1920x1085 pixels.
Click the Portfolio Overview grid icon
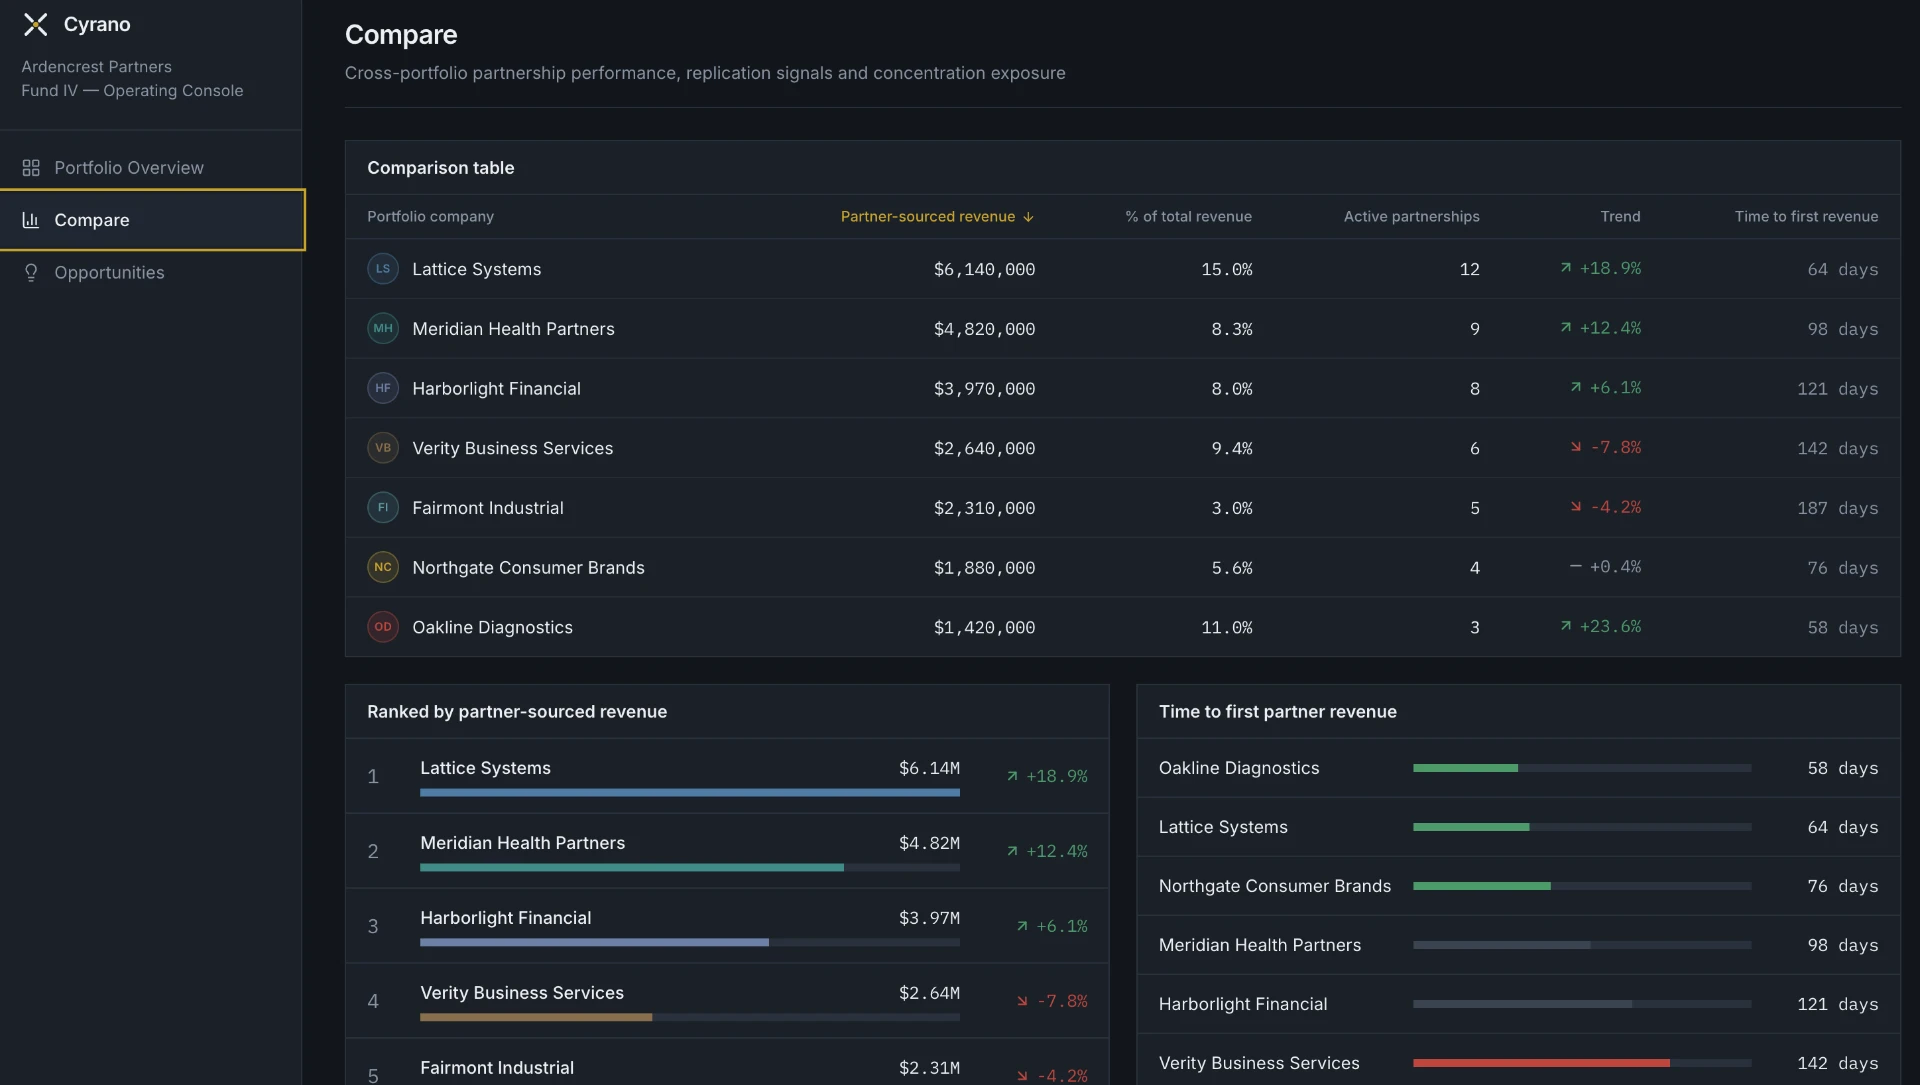(x=31, y=168)
